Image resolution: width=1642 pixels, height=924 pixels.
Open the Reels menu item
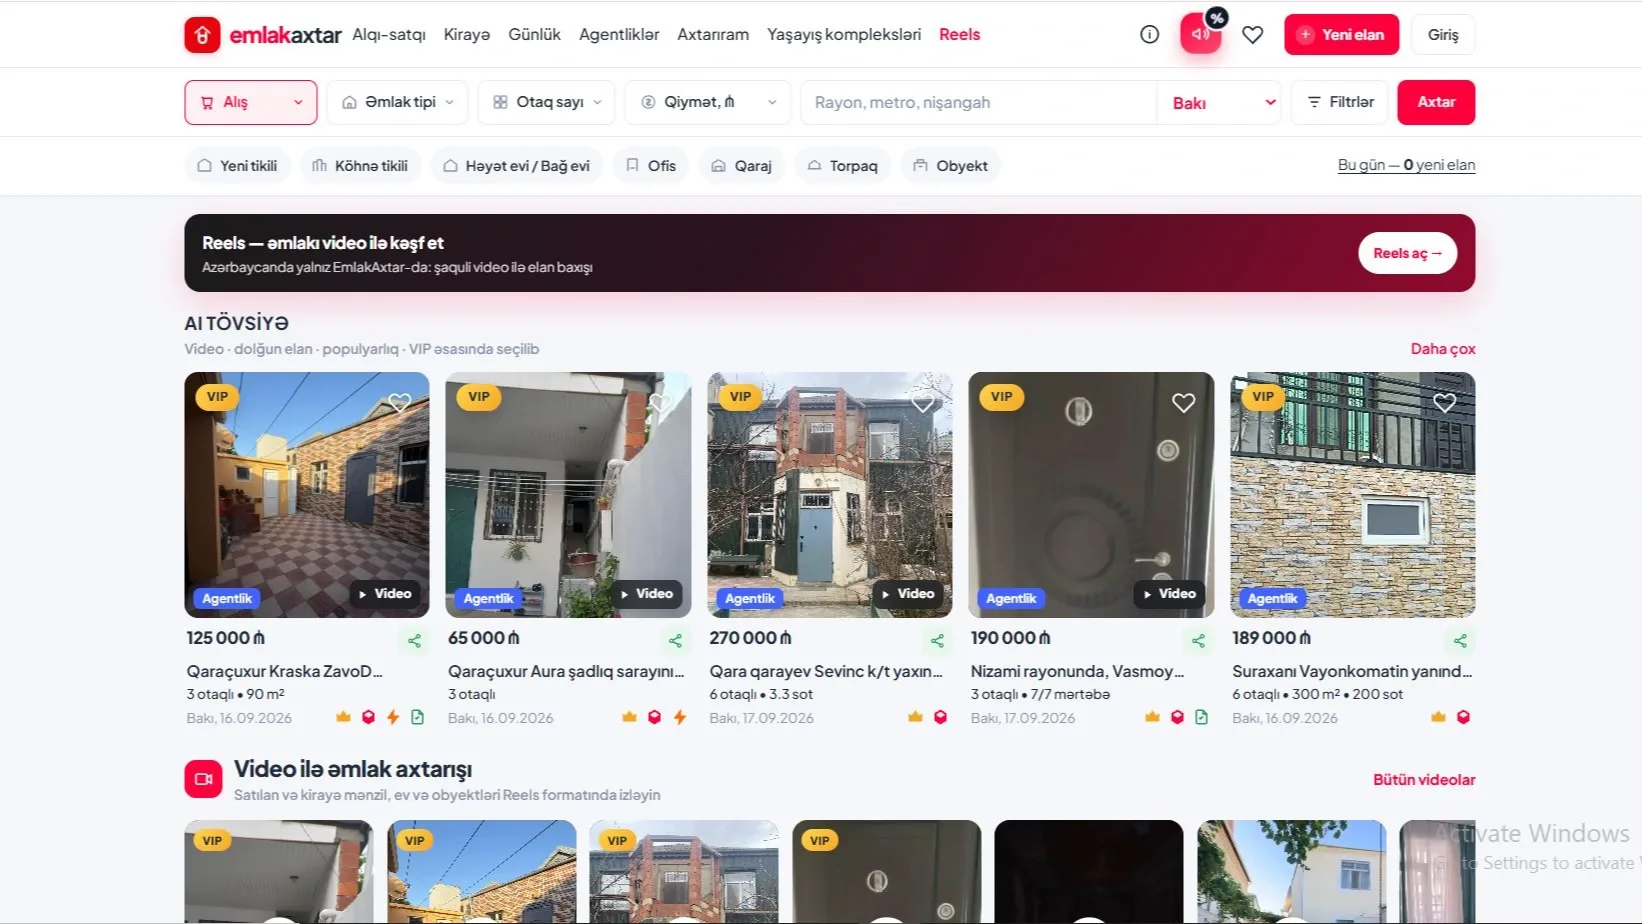959,34
